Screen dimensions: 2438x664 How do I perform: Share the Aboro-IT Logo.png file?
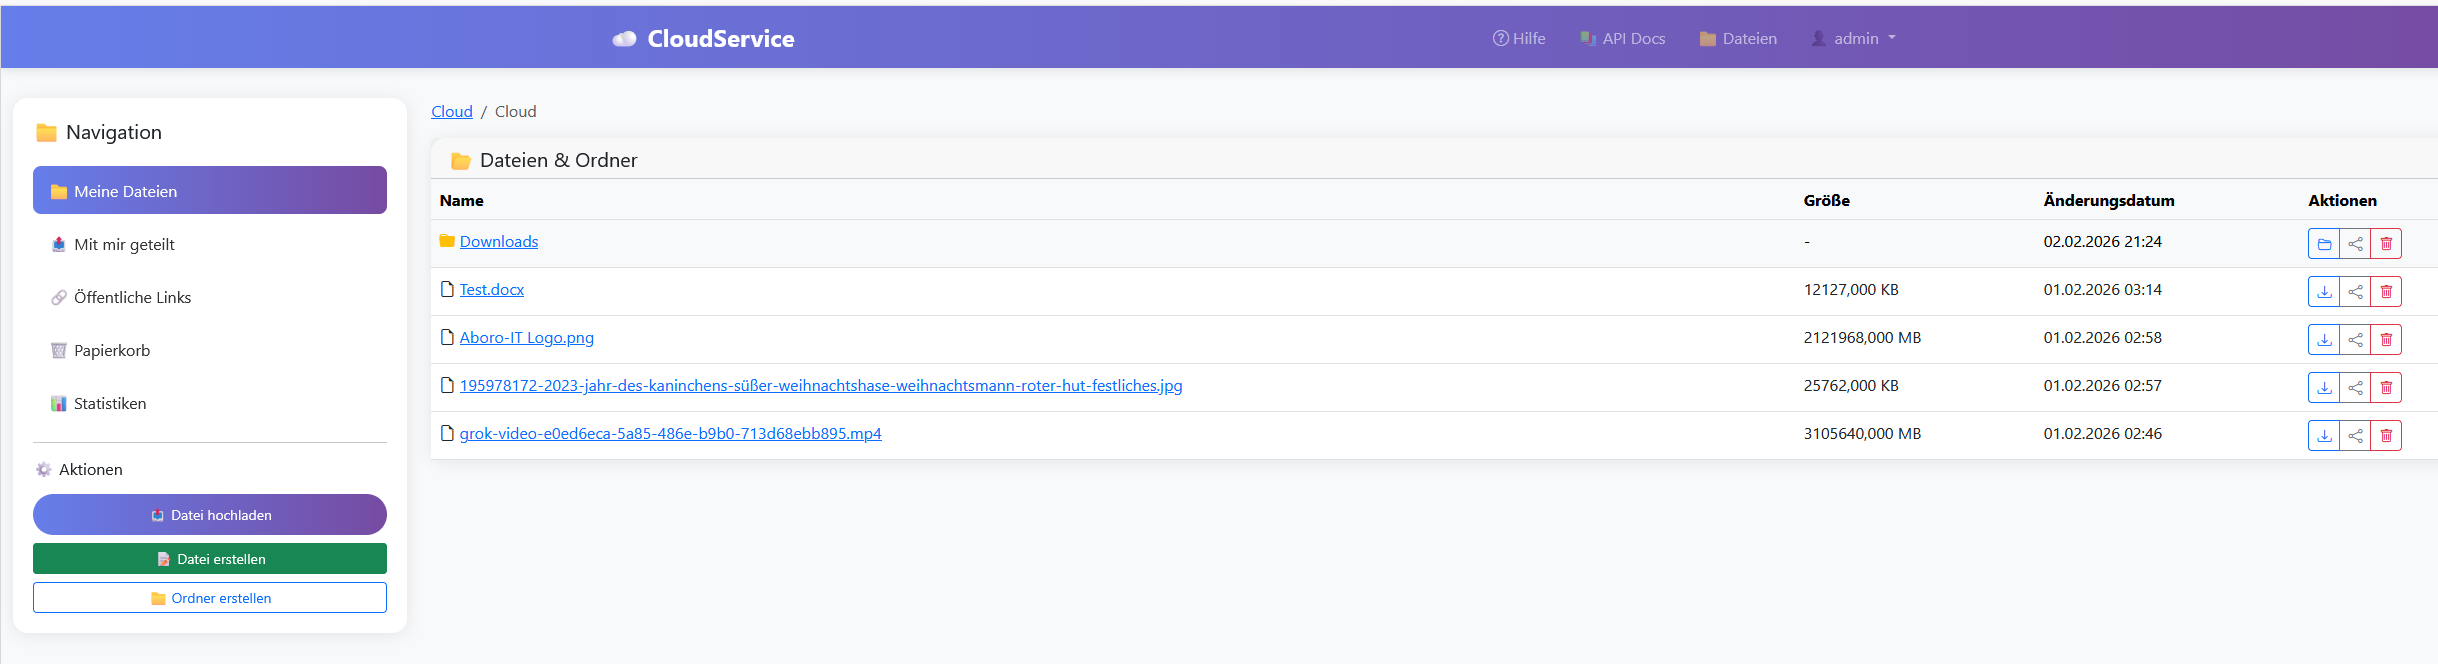click(x=2355, y=340)
